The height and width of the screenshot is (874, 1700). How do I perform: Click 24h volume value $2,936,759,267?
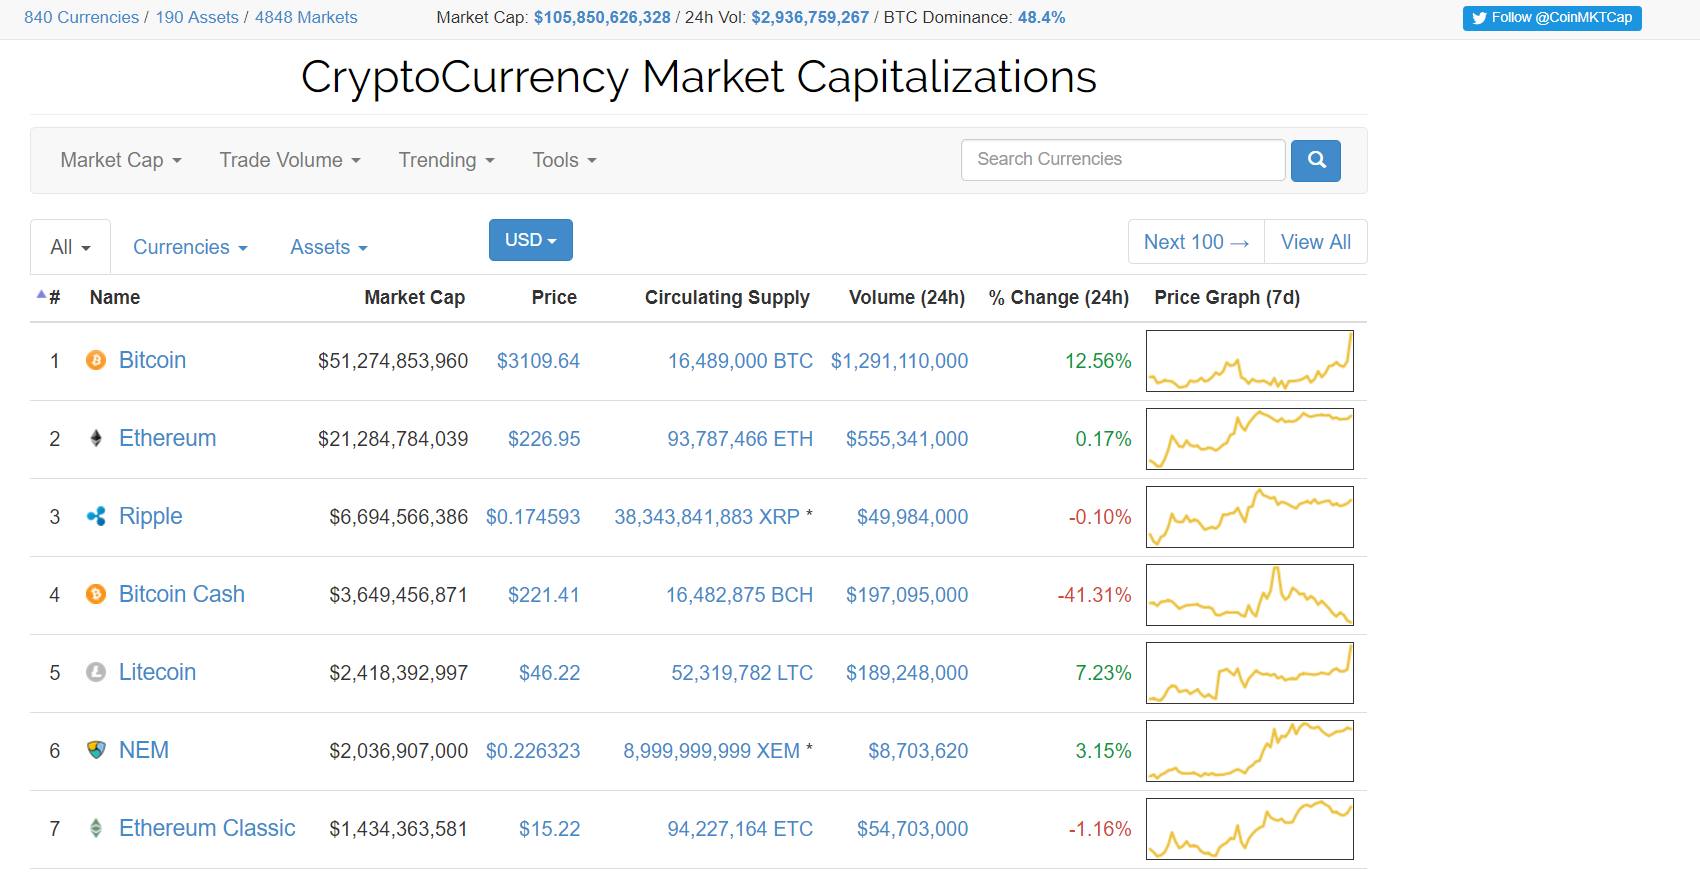coord(810,18)
